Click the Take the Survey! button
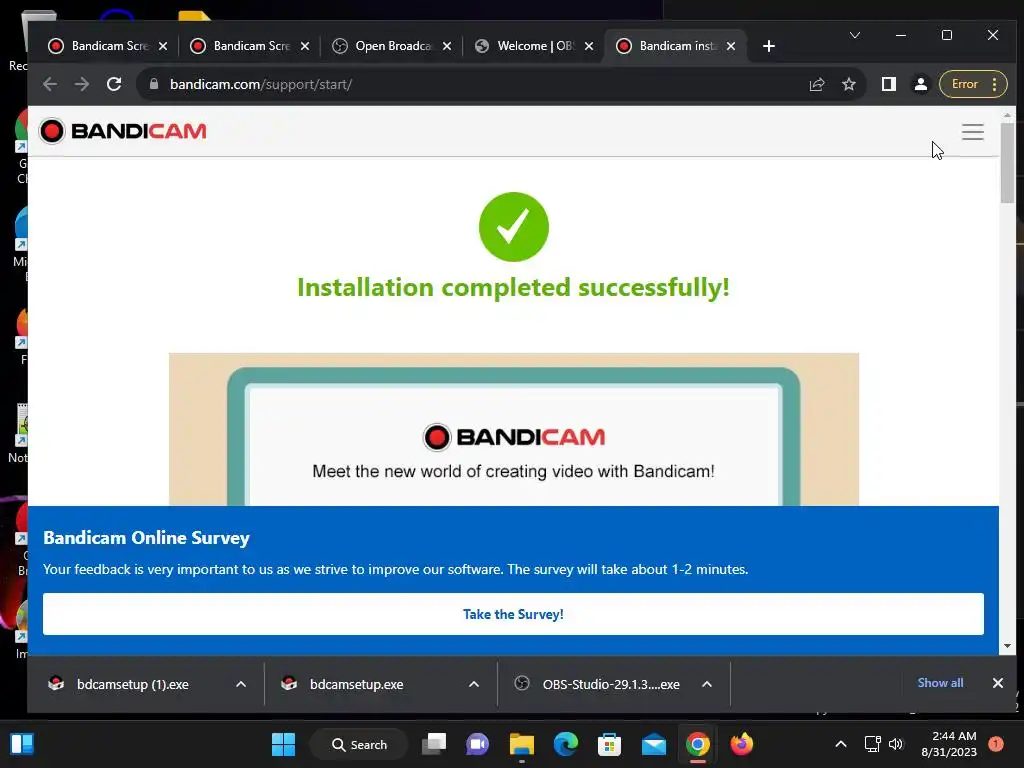1024x768 pixels. pos(513,614)
